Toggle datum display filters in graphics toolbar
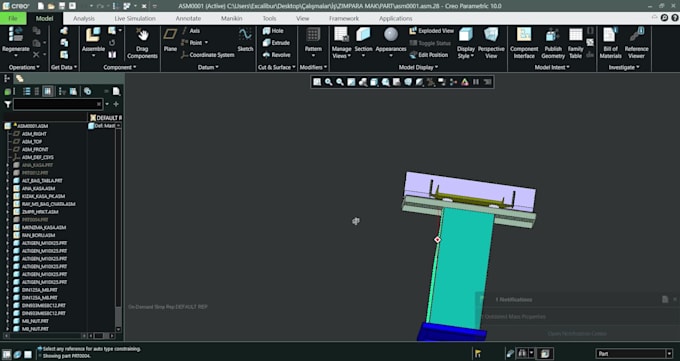Viewport: 680px width, 361px height. click(x=431, y=82)
